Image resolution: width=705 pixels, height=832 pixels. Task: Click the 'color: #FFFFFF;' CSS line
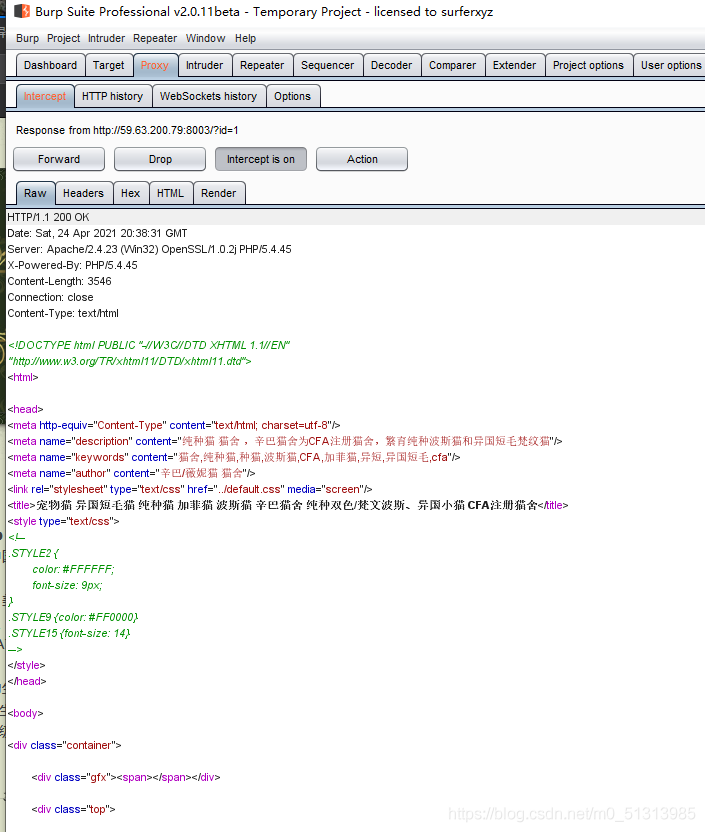[73, 569]
